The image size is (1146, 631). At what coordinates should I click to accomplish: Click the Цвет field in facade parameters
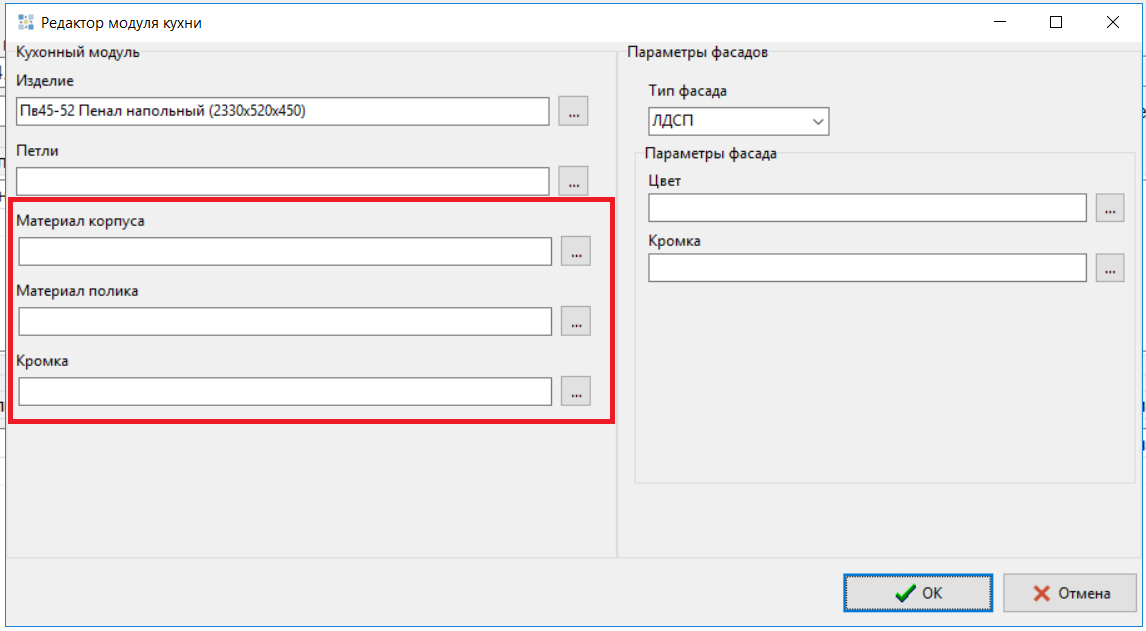click(867, 208)
